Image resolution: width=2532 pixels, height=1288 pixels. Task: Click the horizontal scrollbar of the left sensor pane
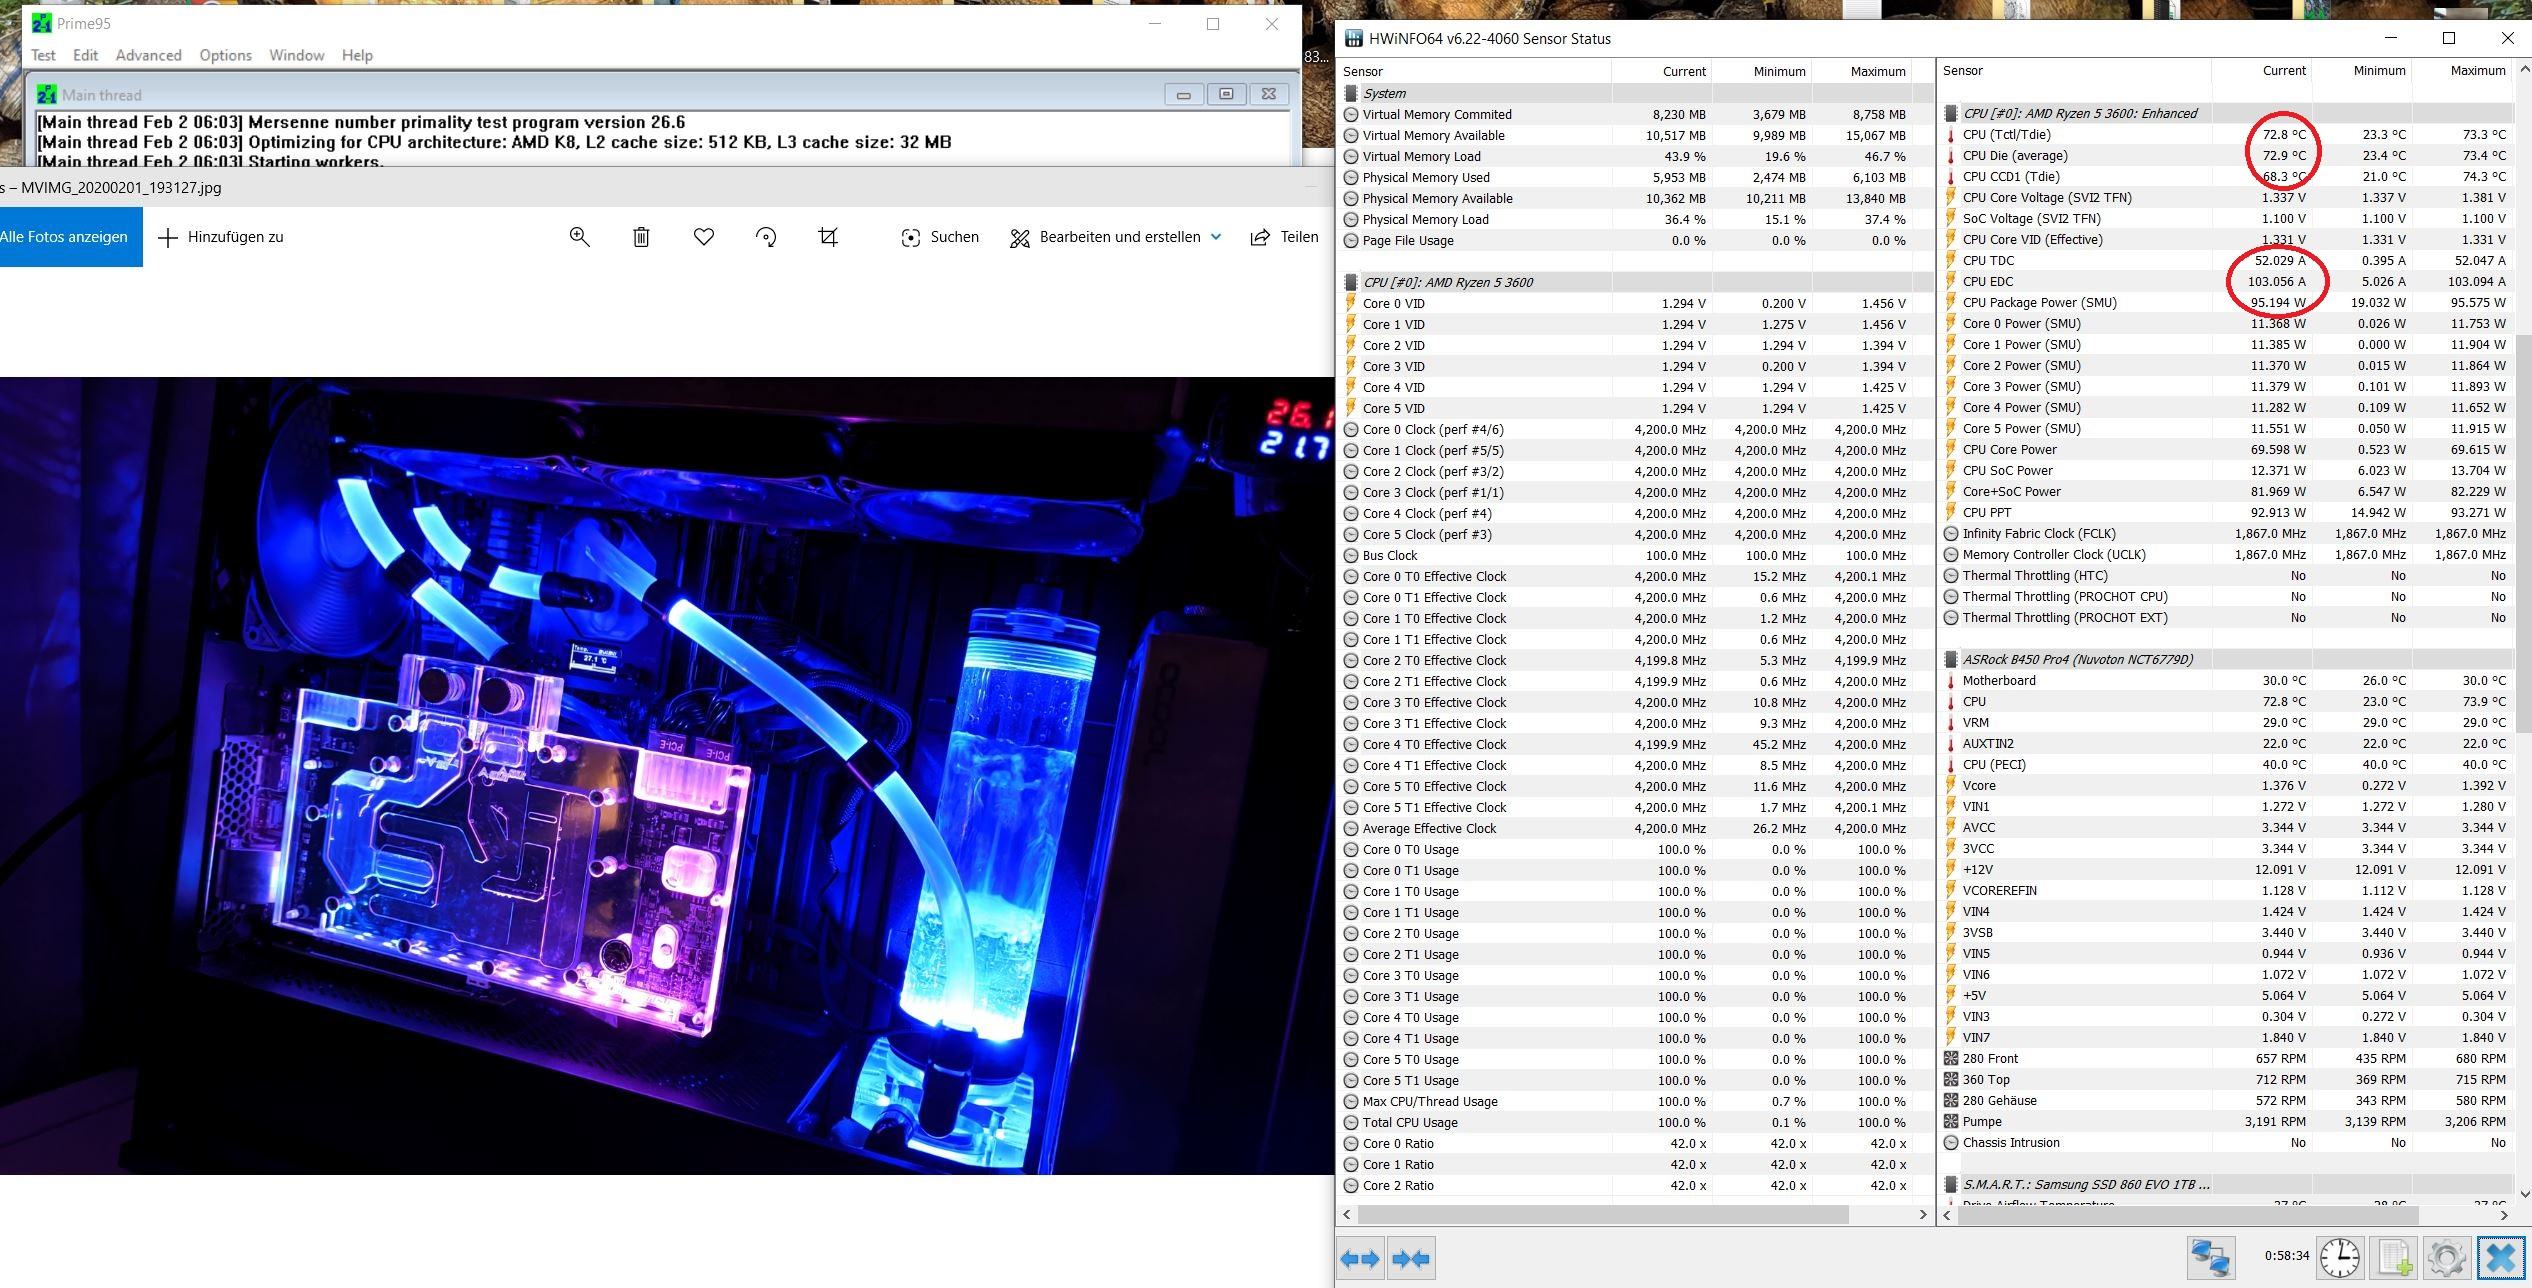(1600, 1214)
